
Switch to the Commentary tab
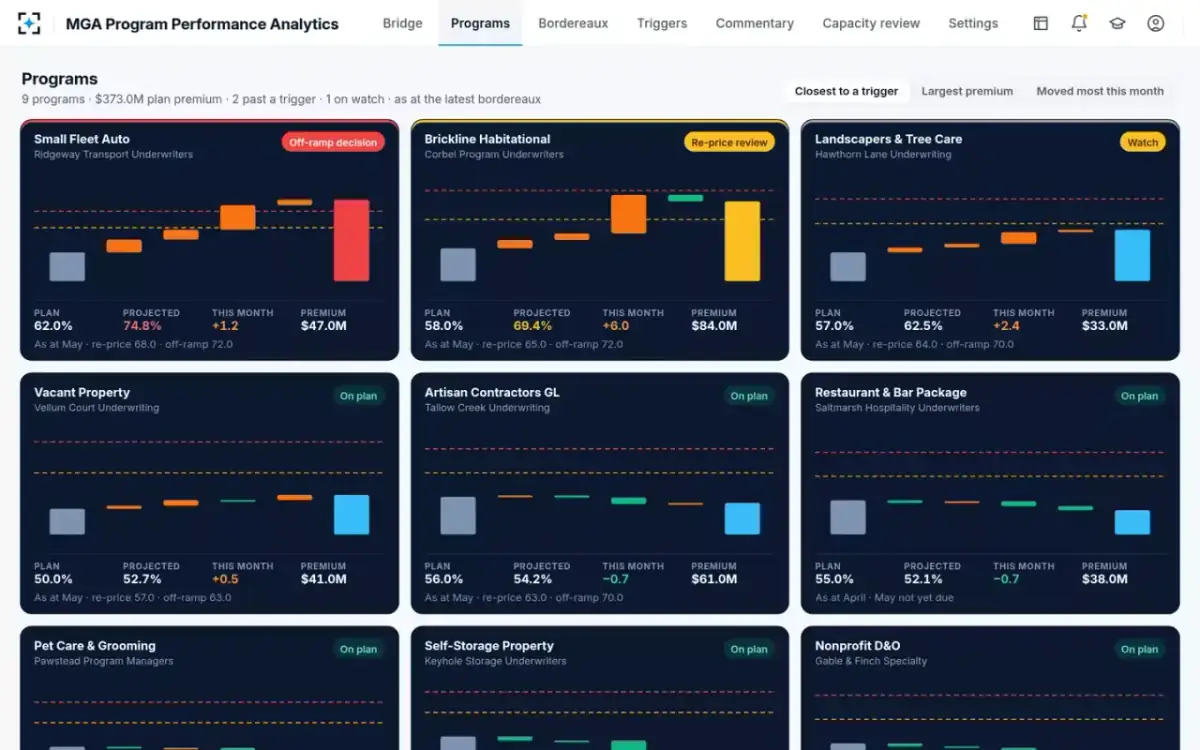tap(755, 23)
